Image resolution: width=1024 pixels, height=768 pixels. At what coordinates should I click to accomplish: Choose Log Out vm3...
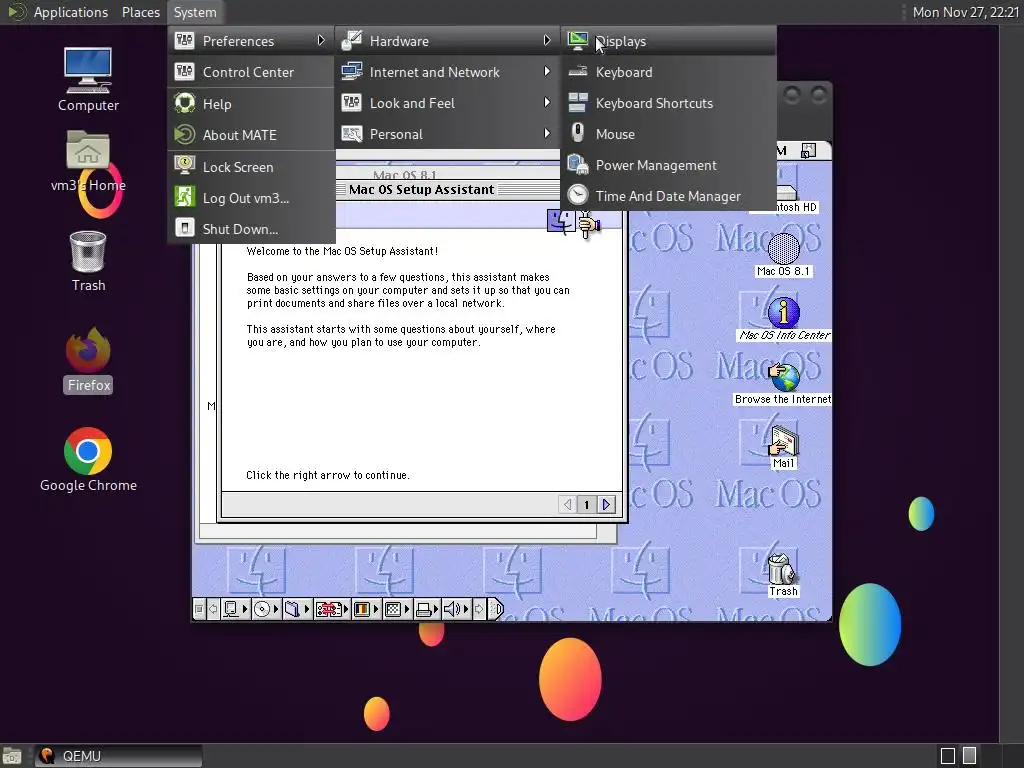251,198
